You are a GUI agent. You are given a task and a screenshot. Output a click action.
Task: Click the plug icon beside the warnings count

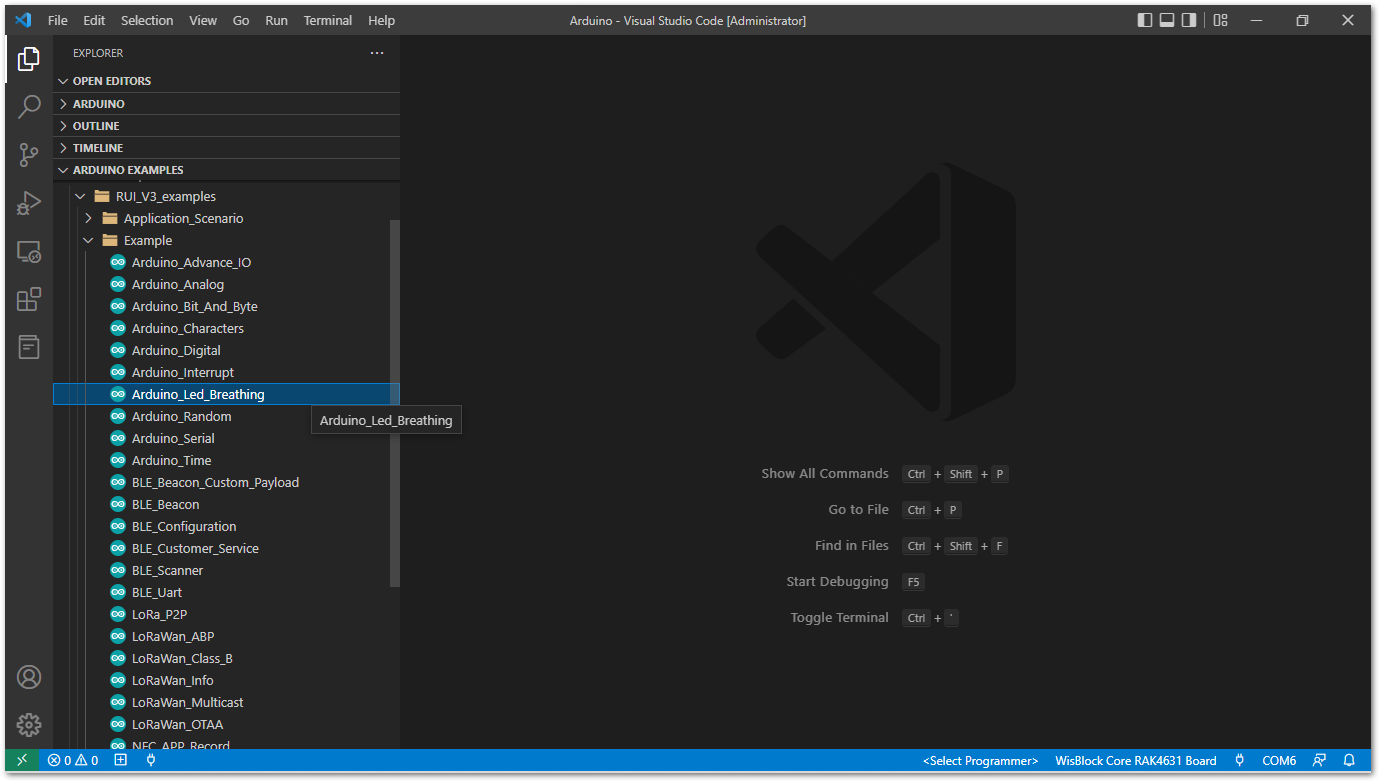click(151, 760)
